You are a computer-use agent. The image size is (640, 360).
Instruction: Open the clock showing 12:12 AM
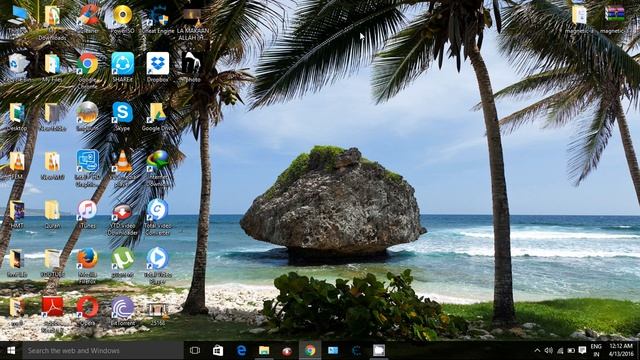tap(621, 350)
